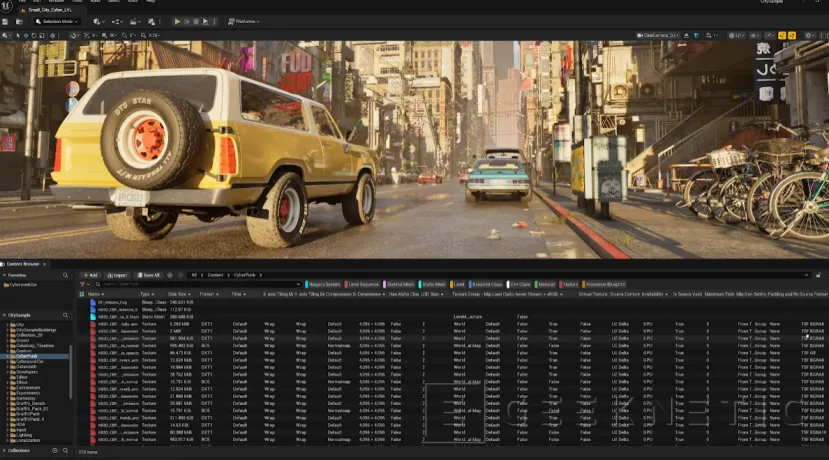Click the Add button in Content Browser

point(91,275)
